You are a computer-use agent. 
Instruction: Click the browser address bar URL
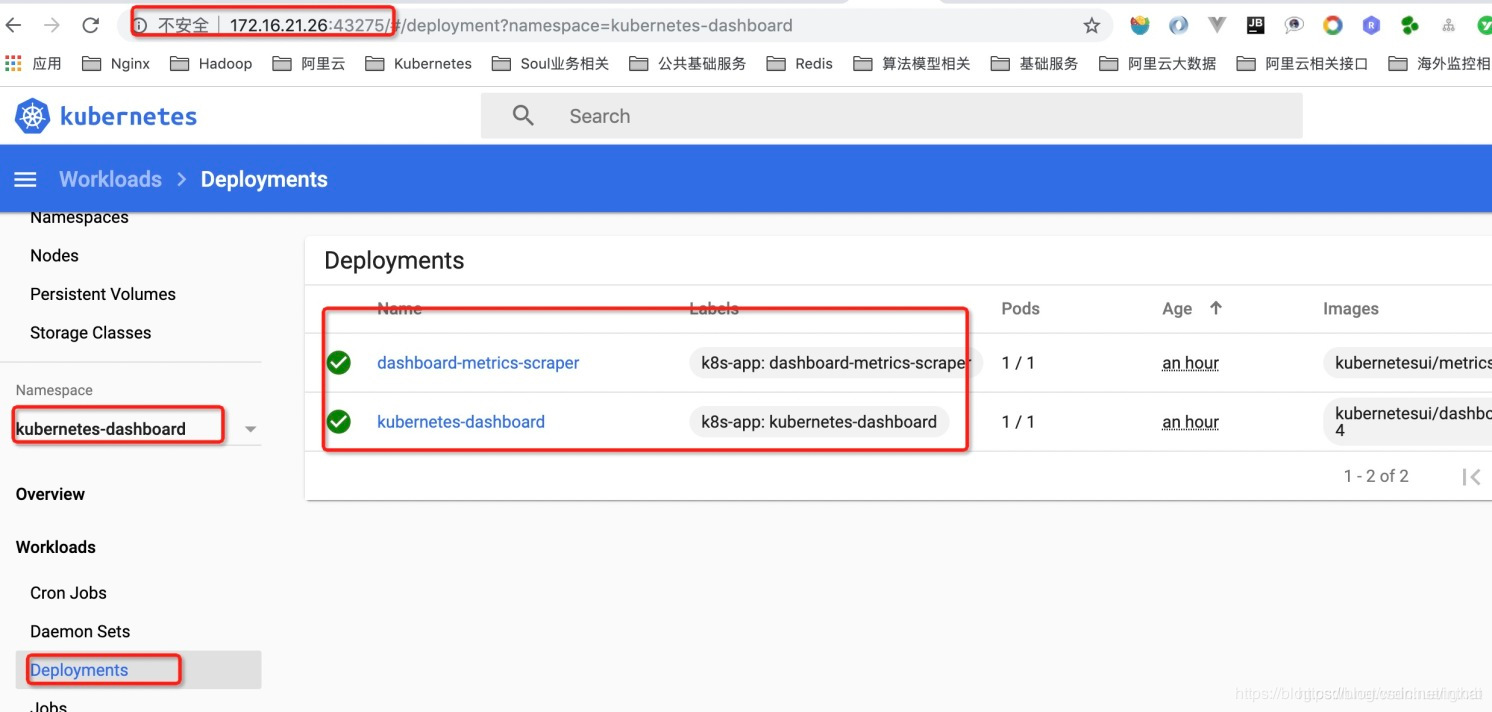(511, 25)
